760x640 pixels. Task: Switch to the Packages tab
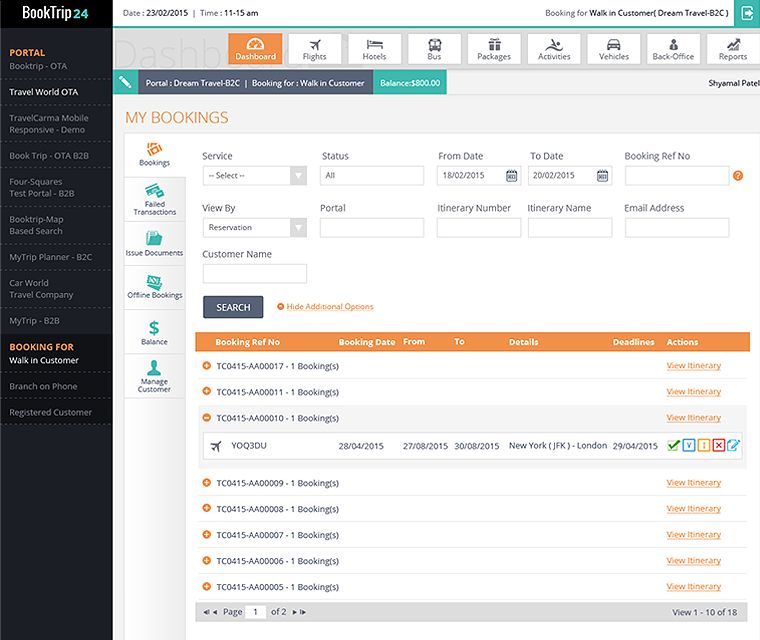[x=494, y=48]
